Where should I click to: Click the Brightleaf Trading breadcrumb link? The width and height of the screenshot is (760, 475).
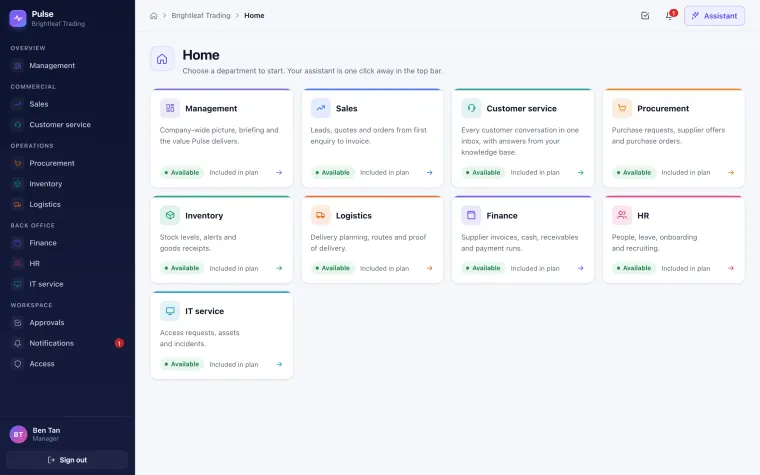coord(201,16)
